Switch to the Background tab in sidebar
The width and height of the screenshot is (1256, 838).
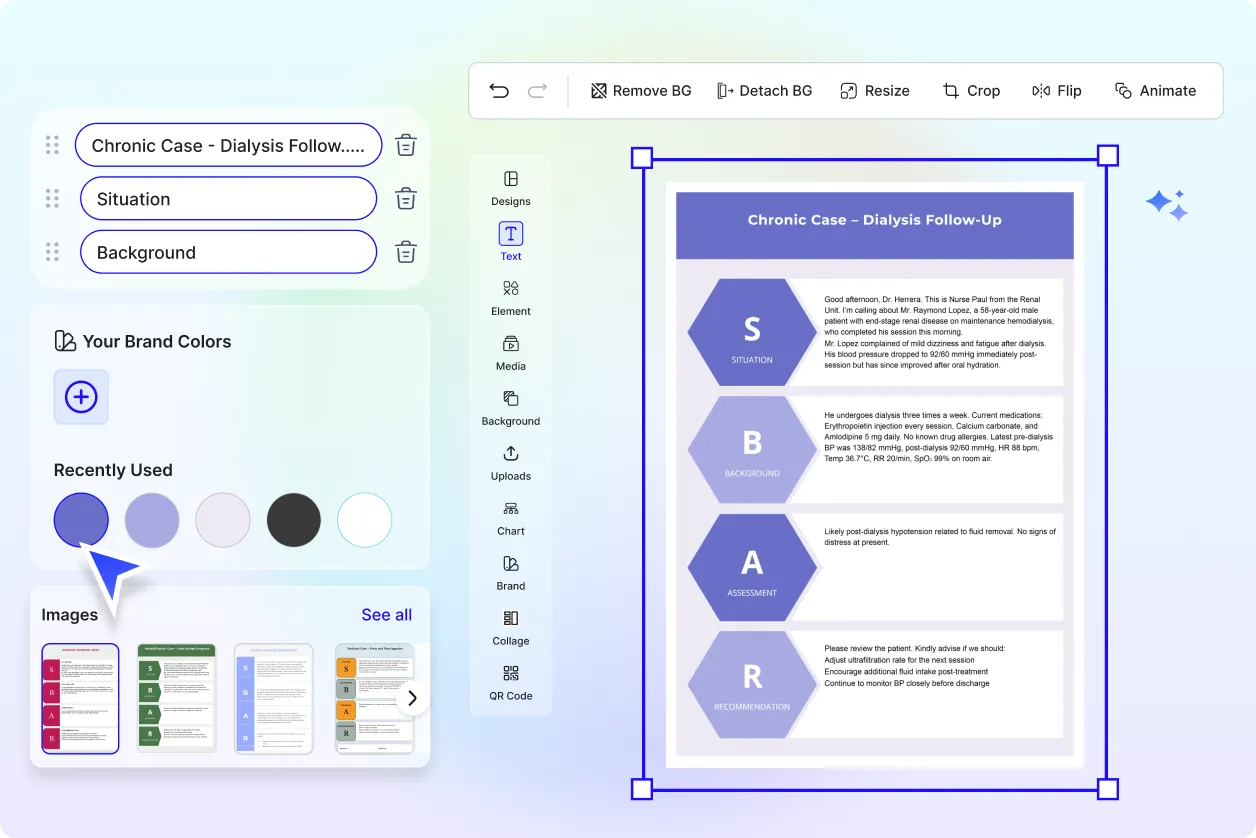[x=510, y=409]
